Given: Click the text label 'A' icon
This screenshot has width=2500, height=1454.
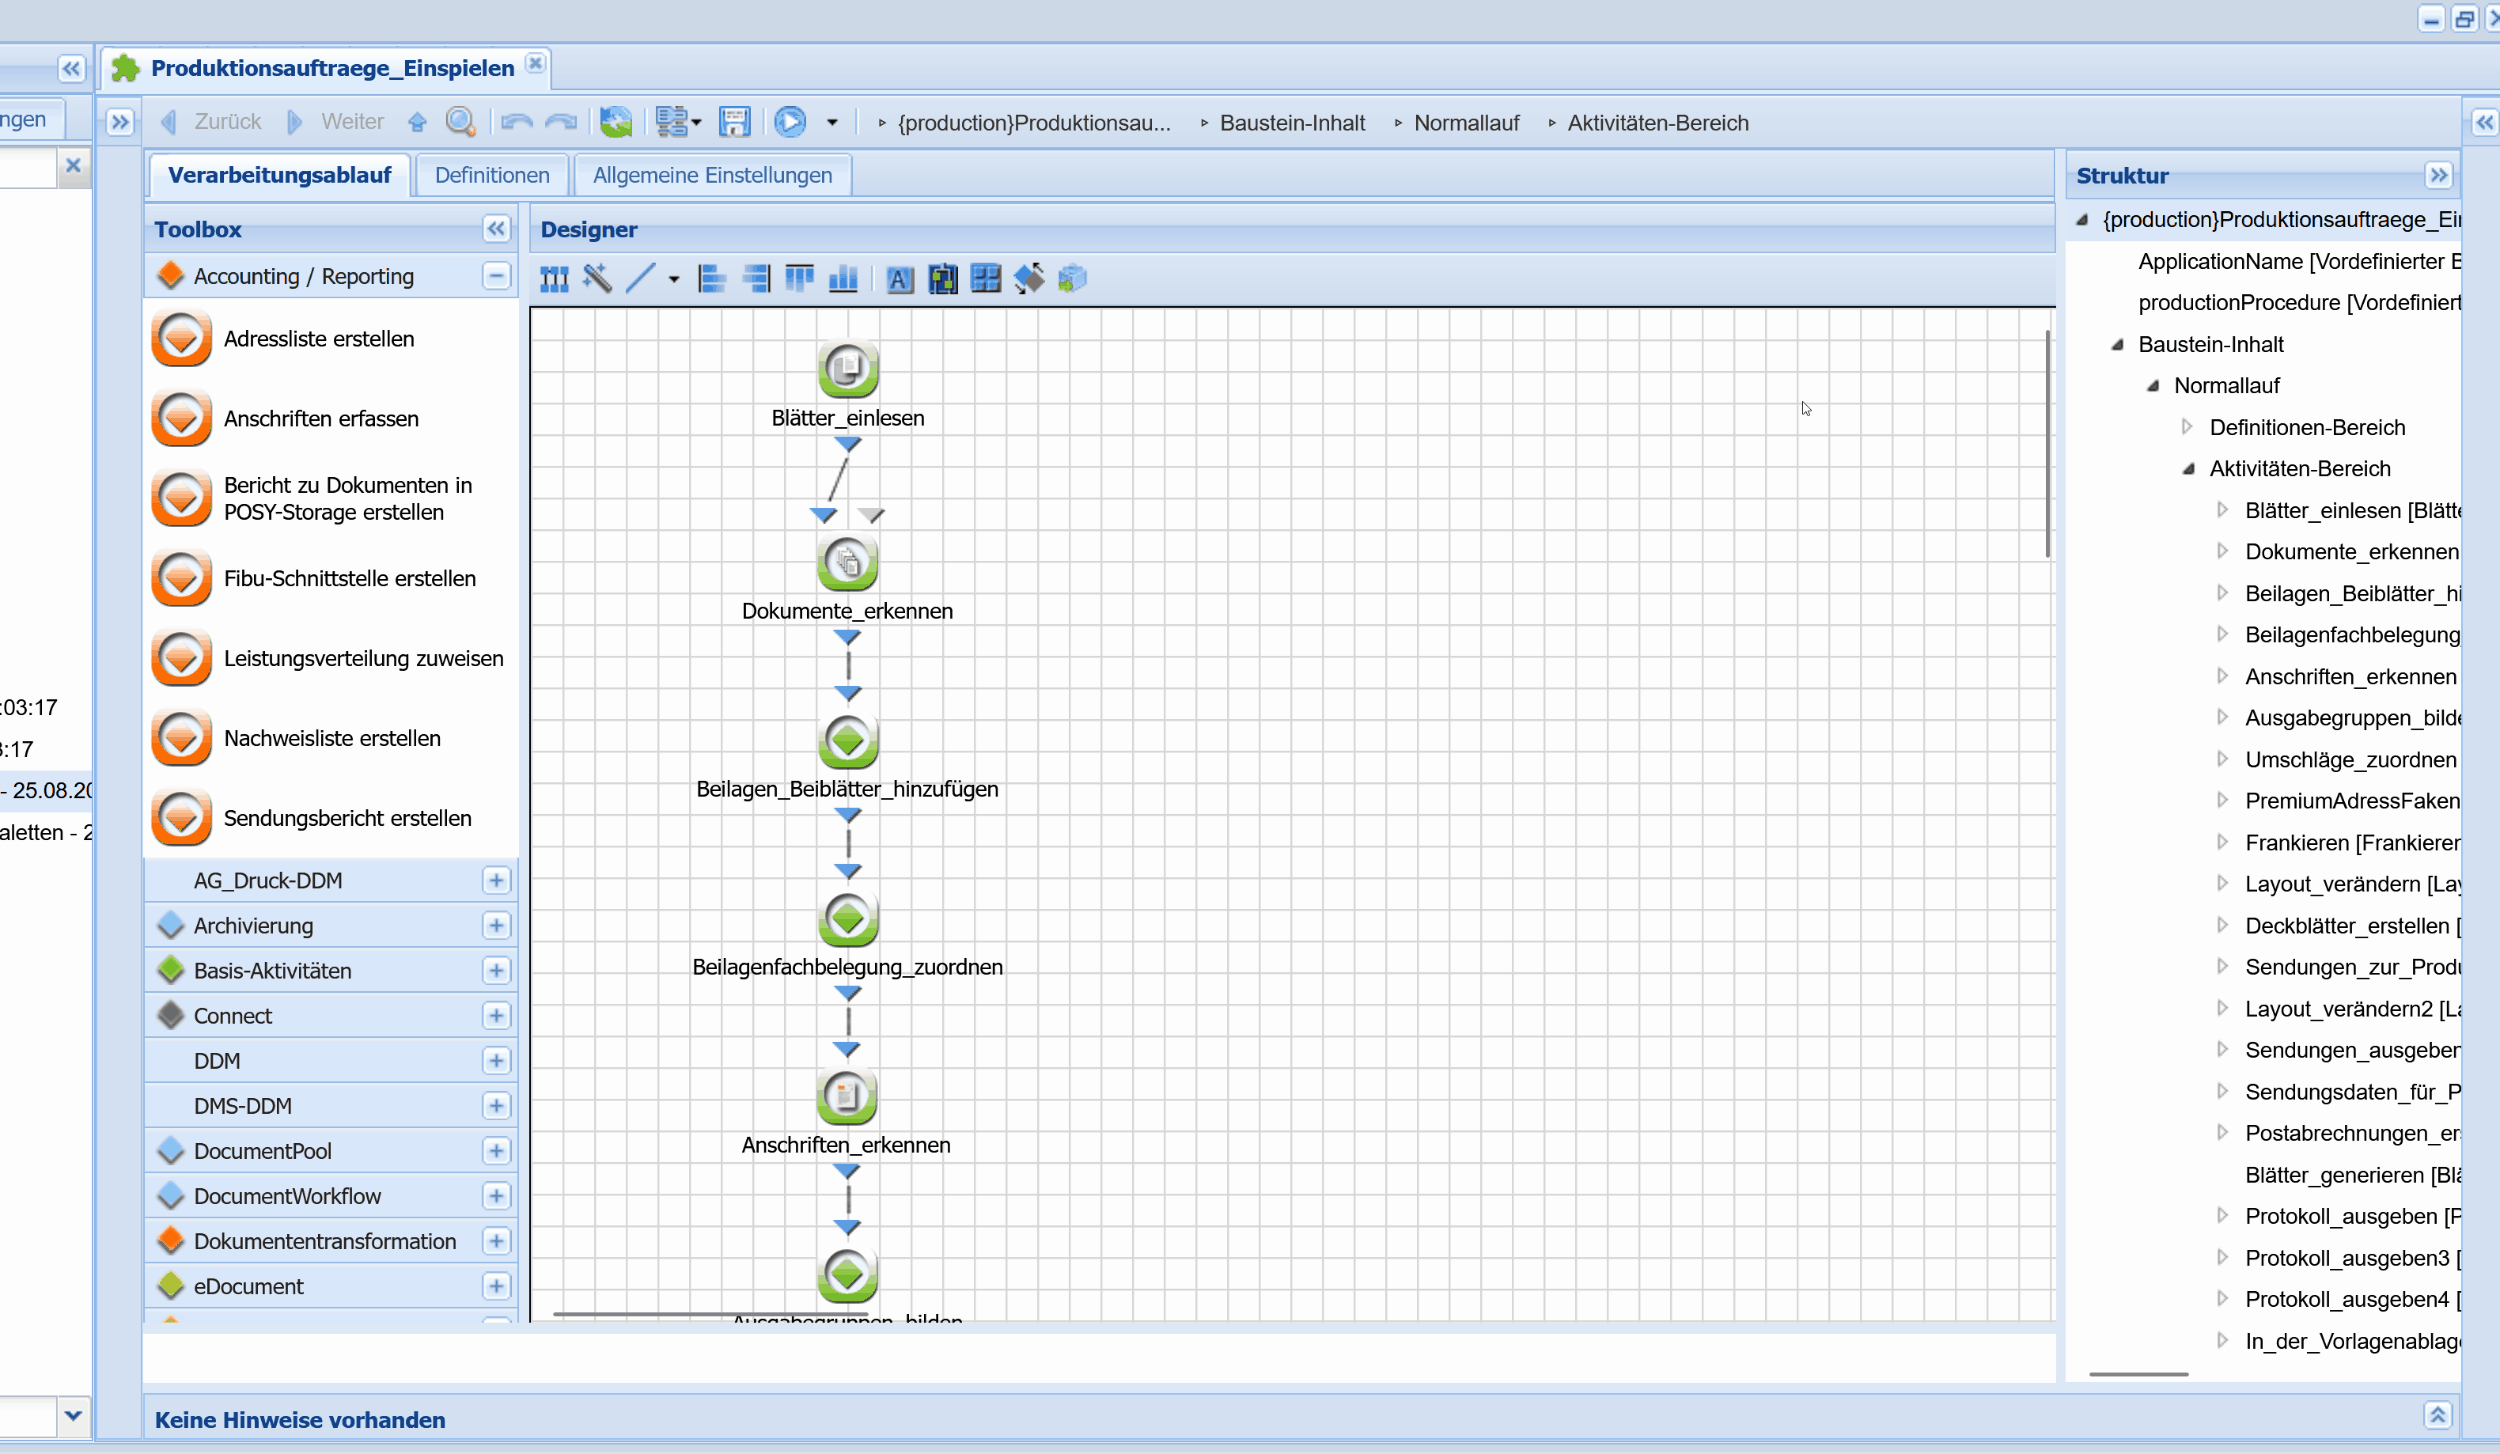Looking at the screenshot, I should (x=899, y=279).
